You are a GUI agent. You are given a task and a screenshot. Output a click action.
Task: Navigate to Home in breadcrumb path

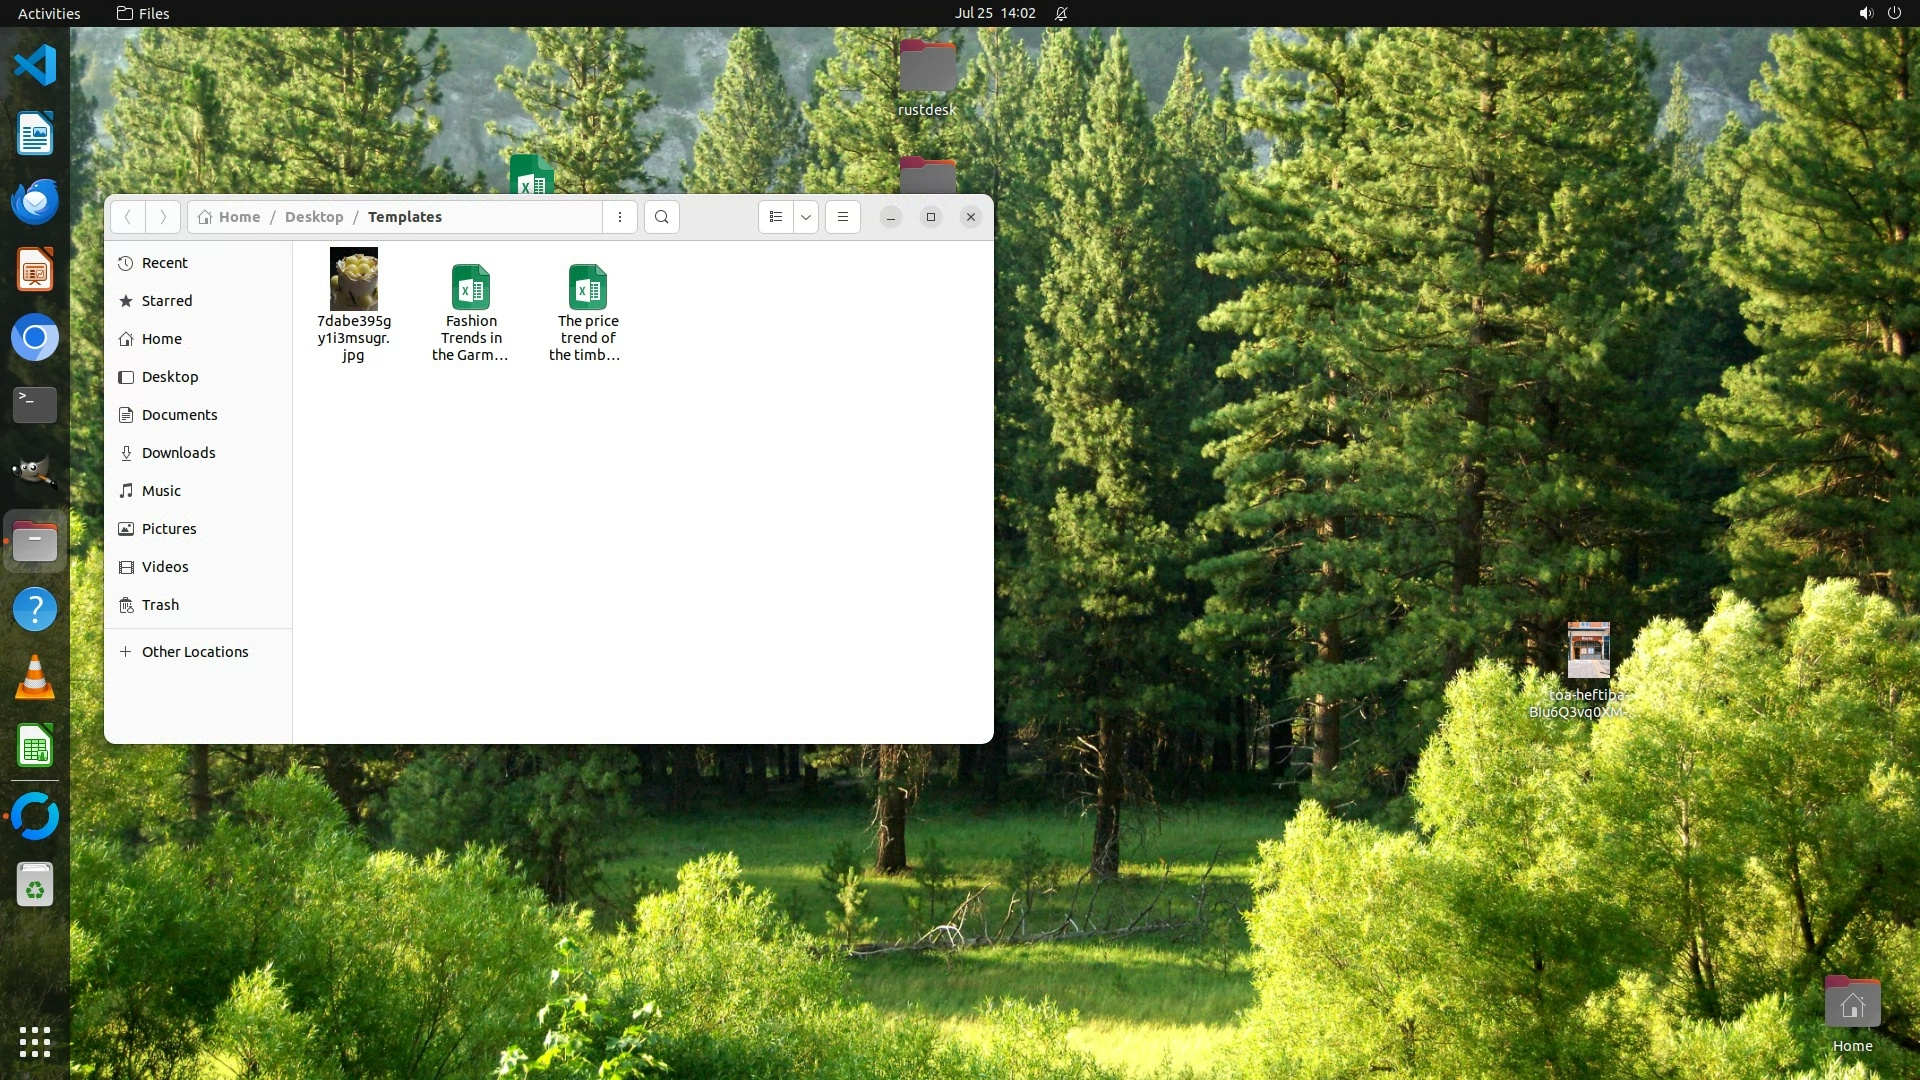click(x=238, y=217)
